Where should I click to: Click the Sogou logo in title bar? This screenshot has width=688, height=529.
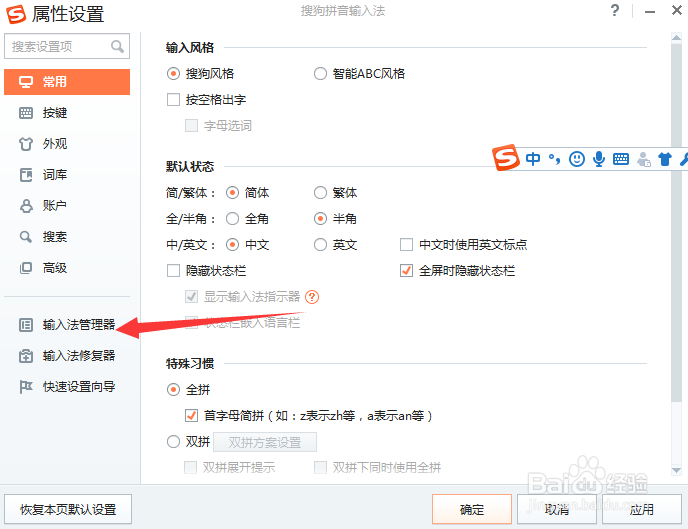(16, 14)
